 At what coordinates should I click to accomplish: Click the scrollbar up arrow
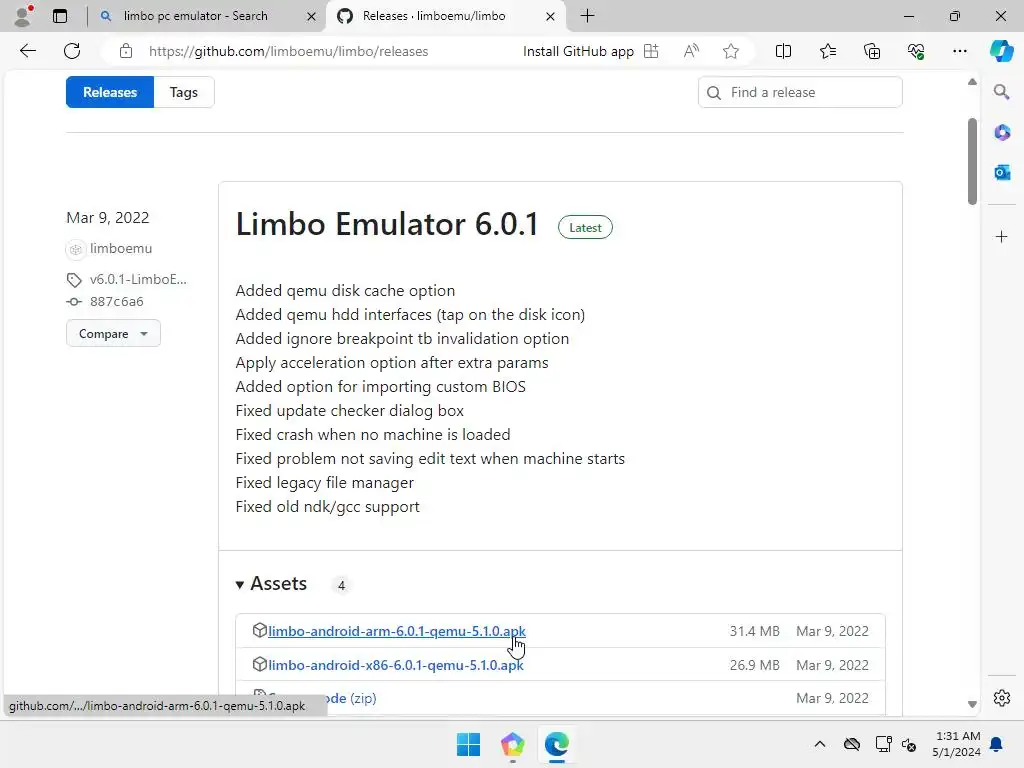972,82
